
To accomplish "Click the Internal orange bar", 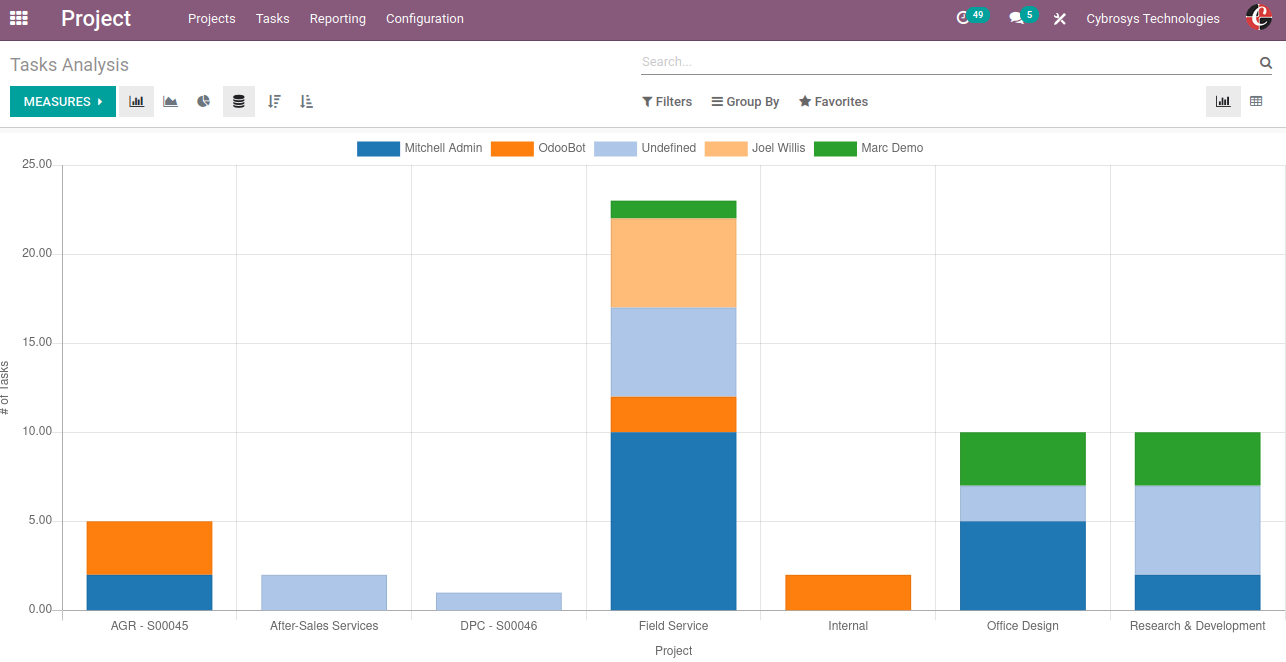I will click(x=848, y=592).
